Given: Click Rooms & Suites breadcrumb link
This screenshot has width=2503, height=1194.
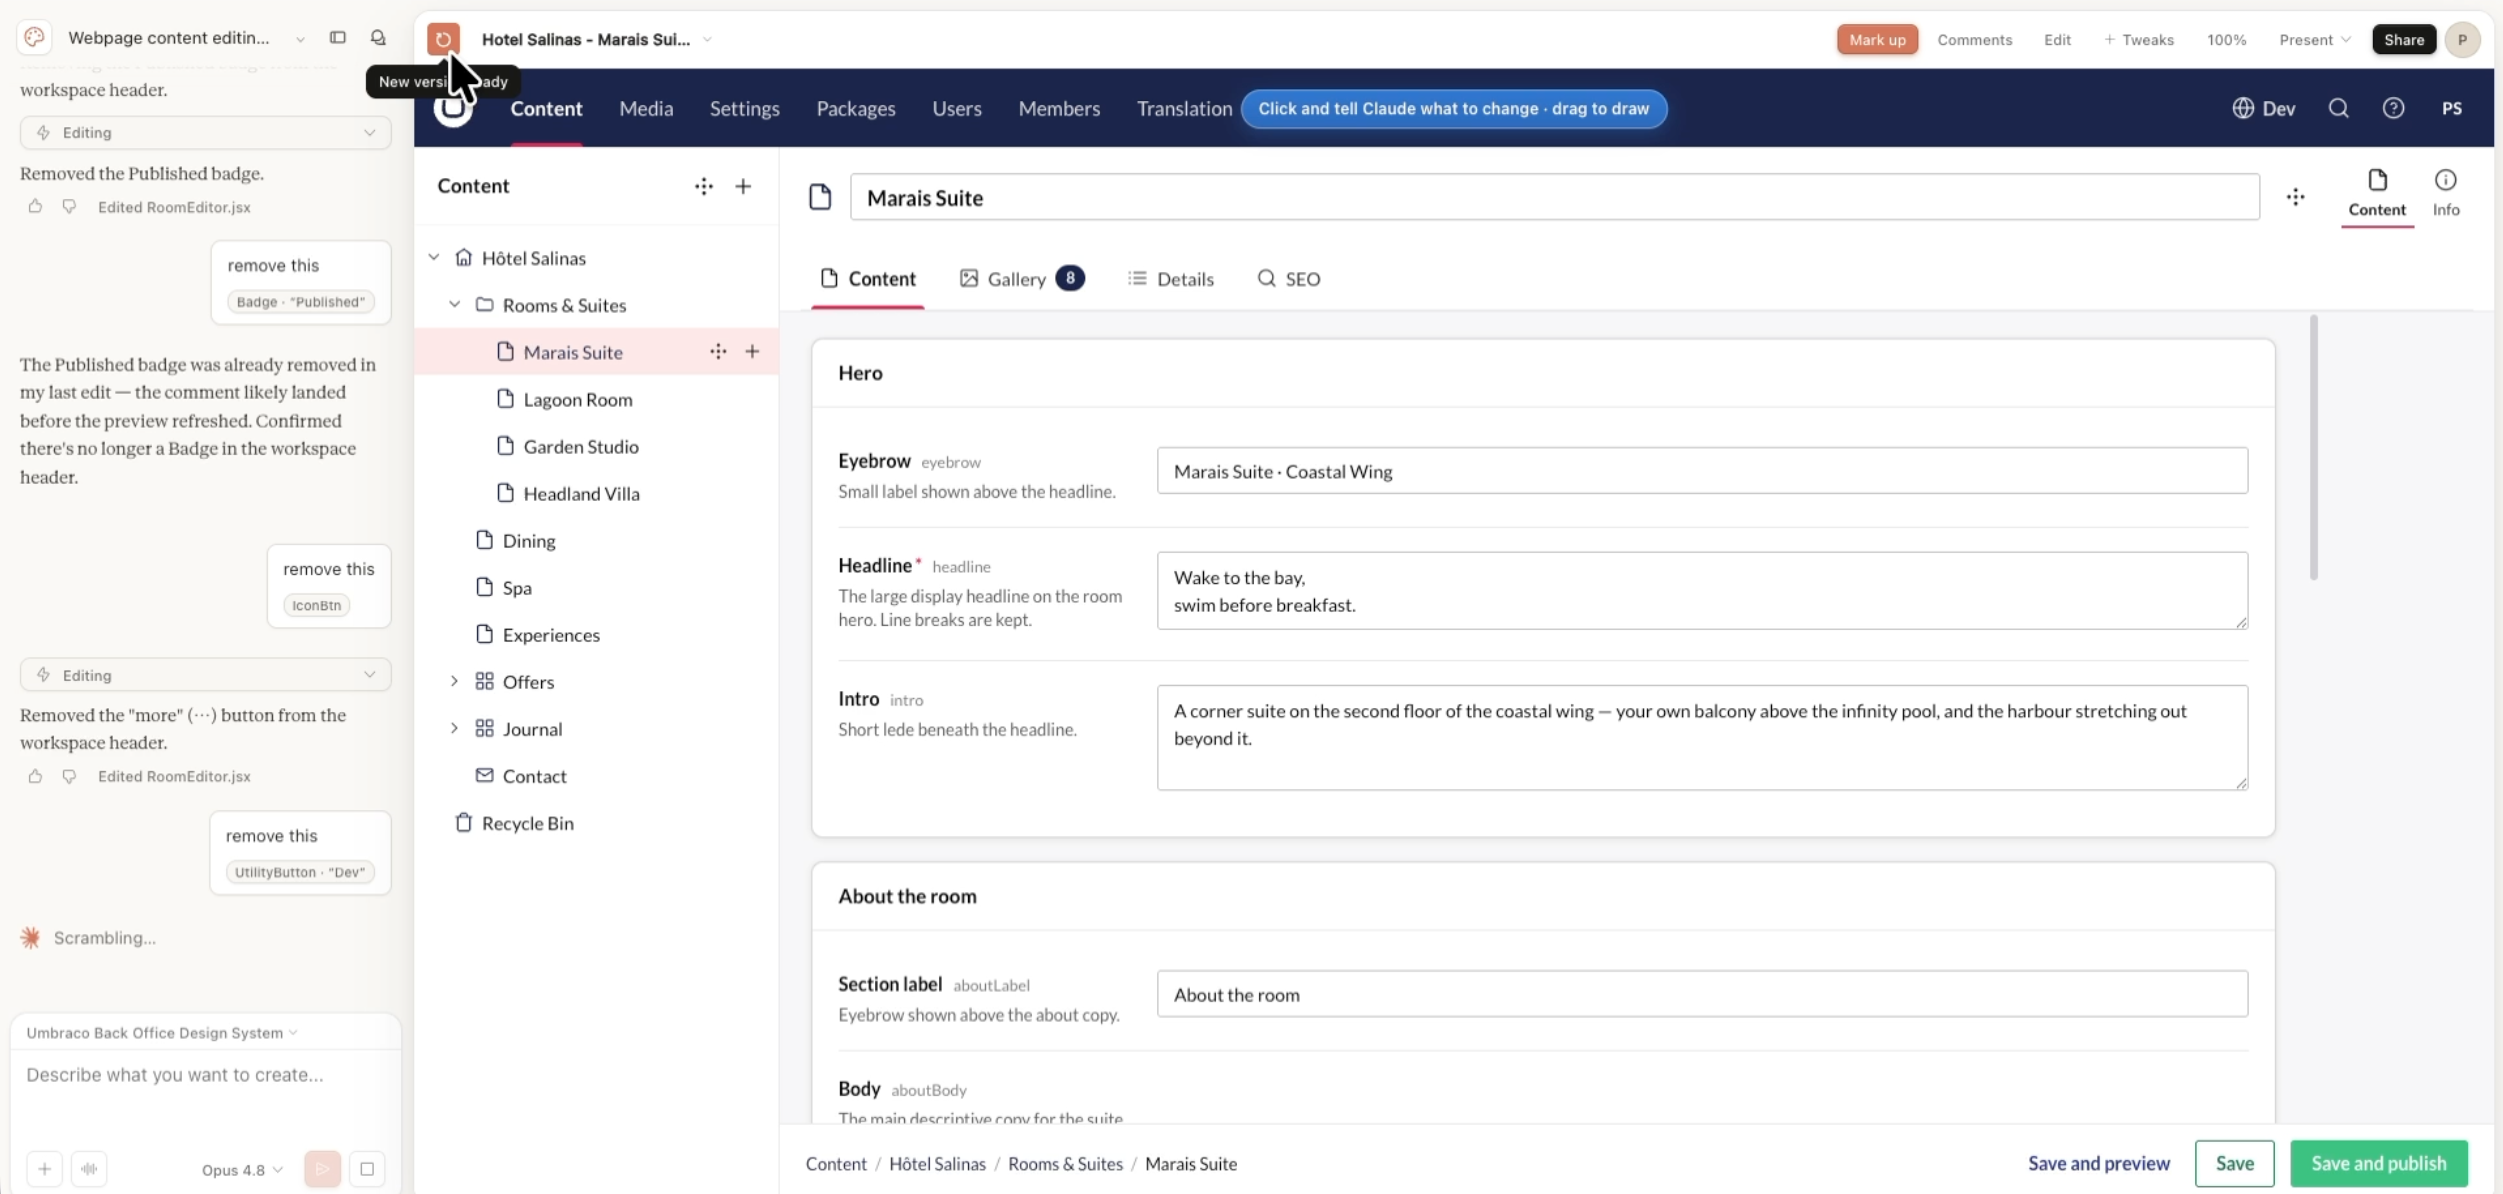Looking at the screenshot, I should [1065, 1163].
